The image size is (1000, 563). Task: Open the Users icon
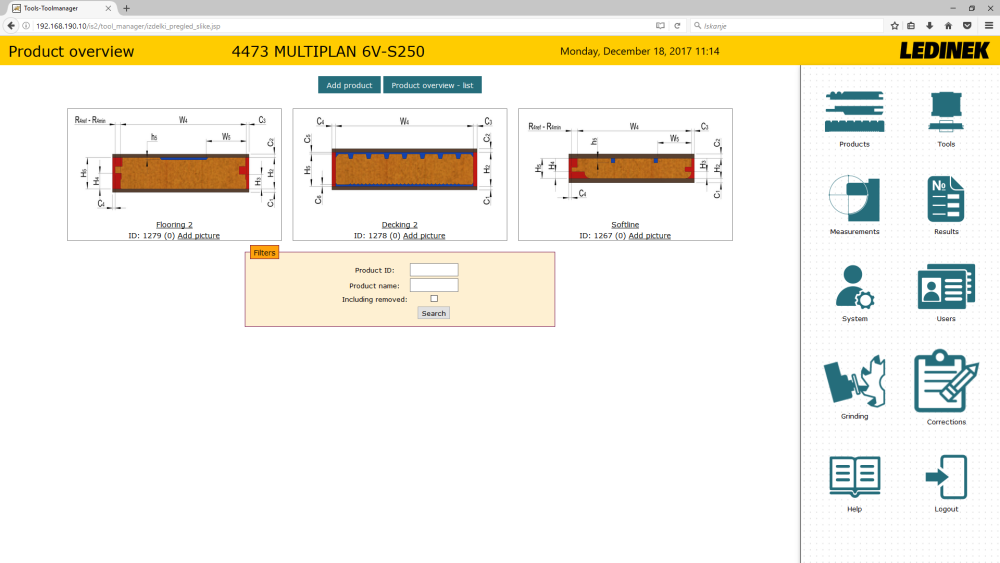tap(946, 286)
